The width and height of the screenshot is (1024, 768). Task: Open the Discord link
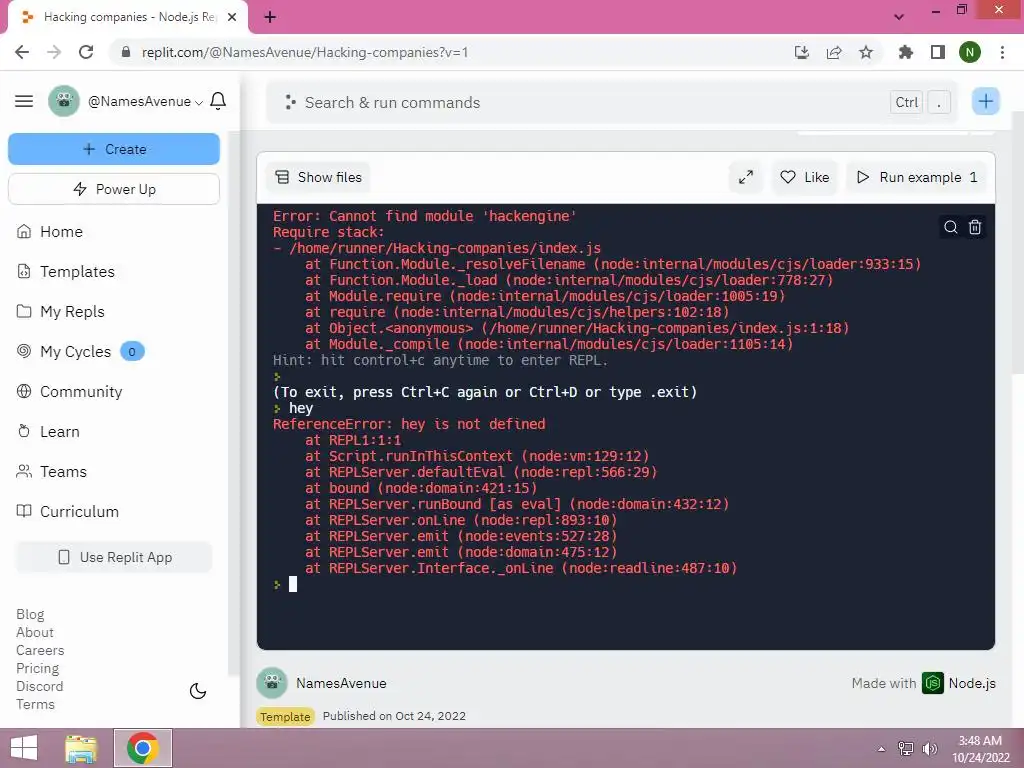point(39,686)
